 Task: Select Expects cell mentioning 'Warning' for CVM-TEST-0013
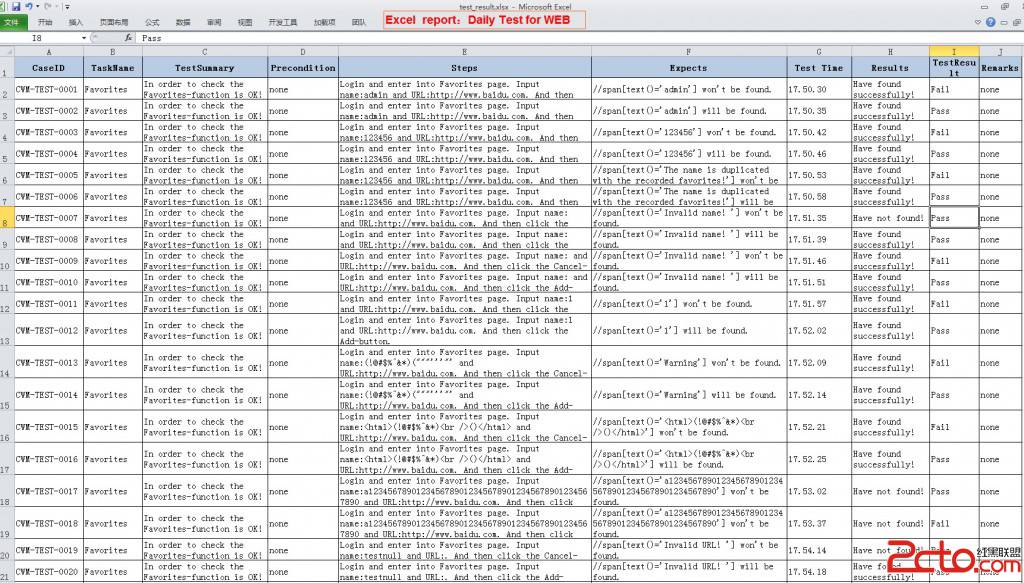coord(688,362)
